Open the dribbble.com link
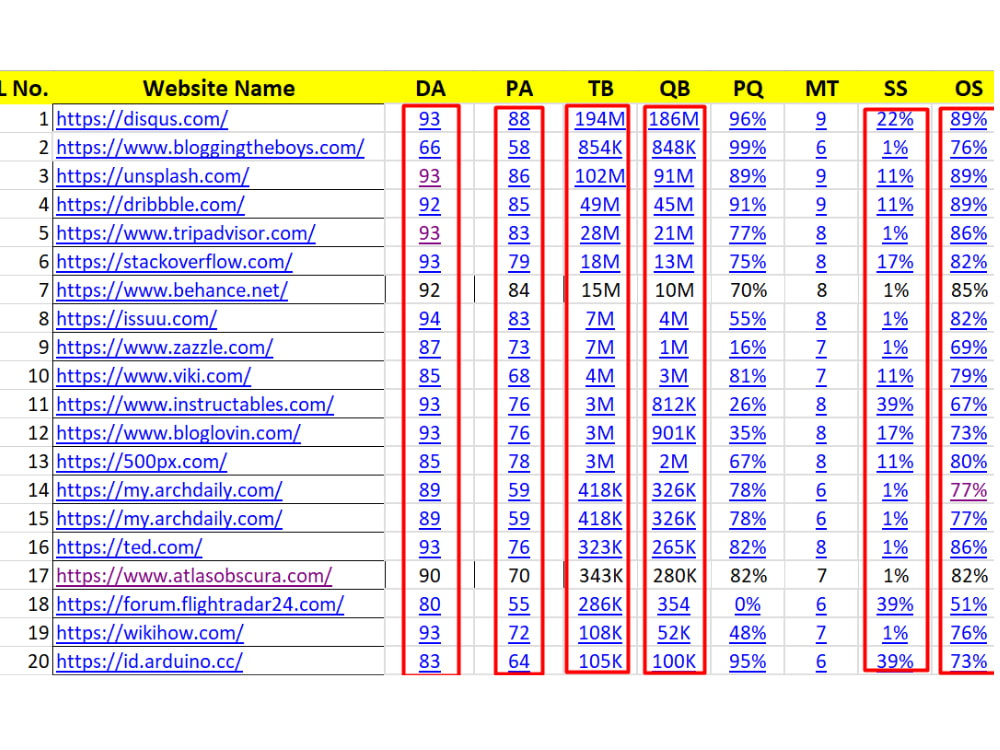This screenshot has height=750, width=1000. point(150,205)
